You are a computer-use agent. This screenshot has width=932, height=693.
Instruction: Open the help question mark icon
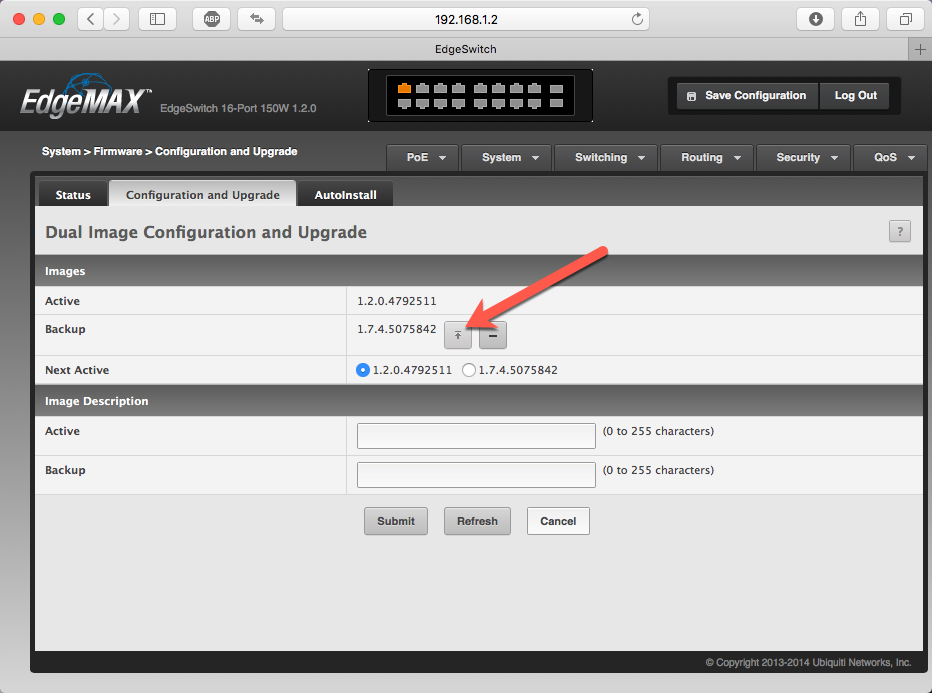899,231
